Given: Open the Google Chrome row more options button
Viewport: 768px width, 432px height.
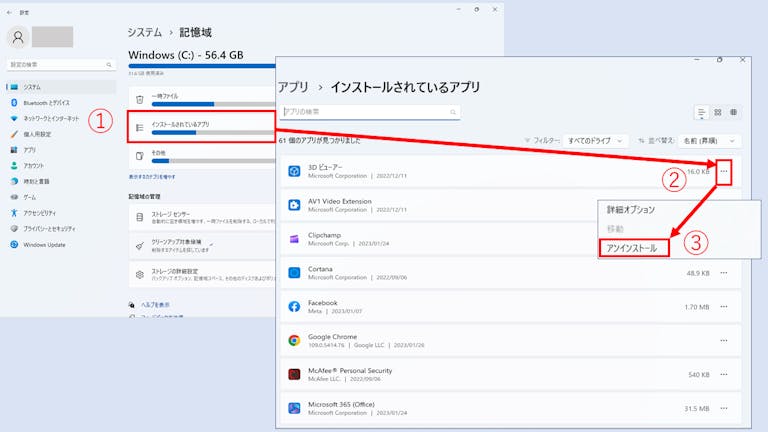Looking at the screenshot, I should (723, 340).
